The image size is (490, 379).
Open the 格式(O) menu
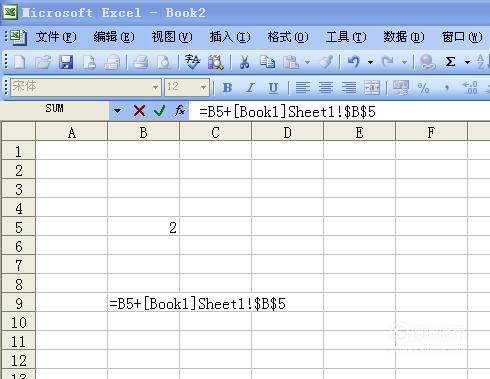[x=288, y=37]
